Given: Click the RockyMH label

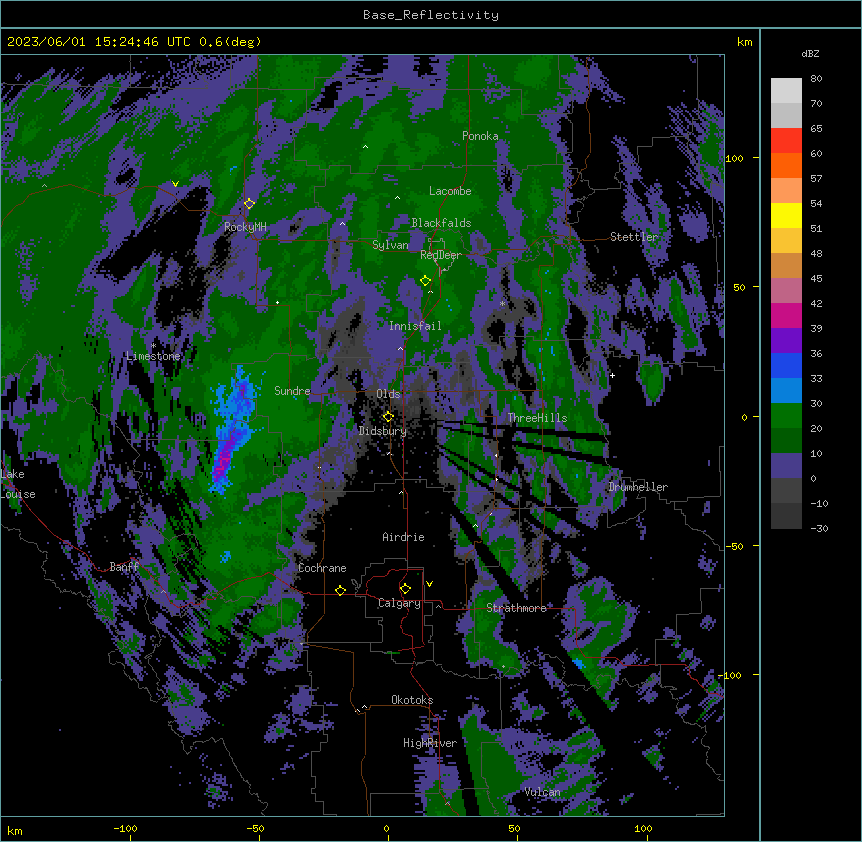Looking at the screenshot, I should [x=245, y=227].
